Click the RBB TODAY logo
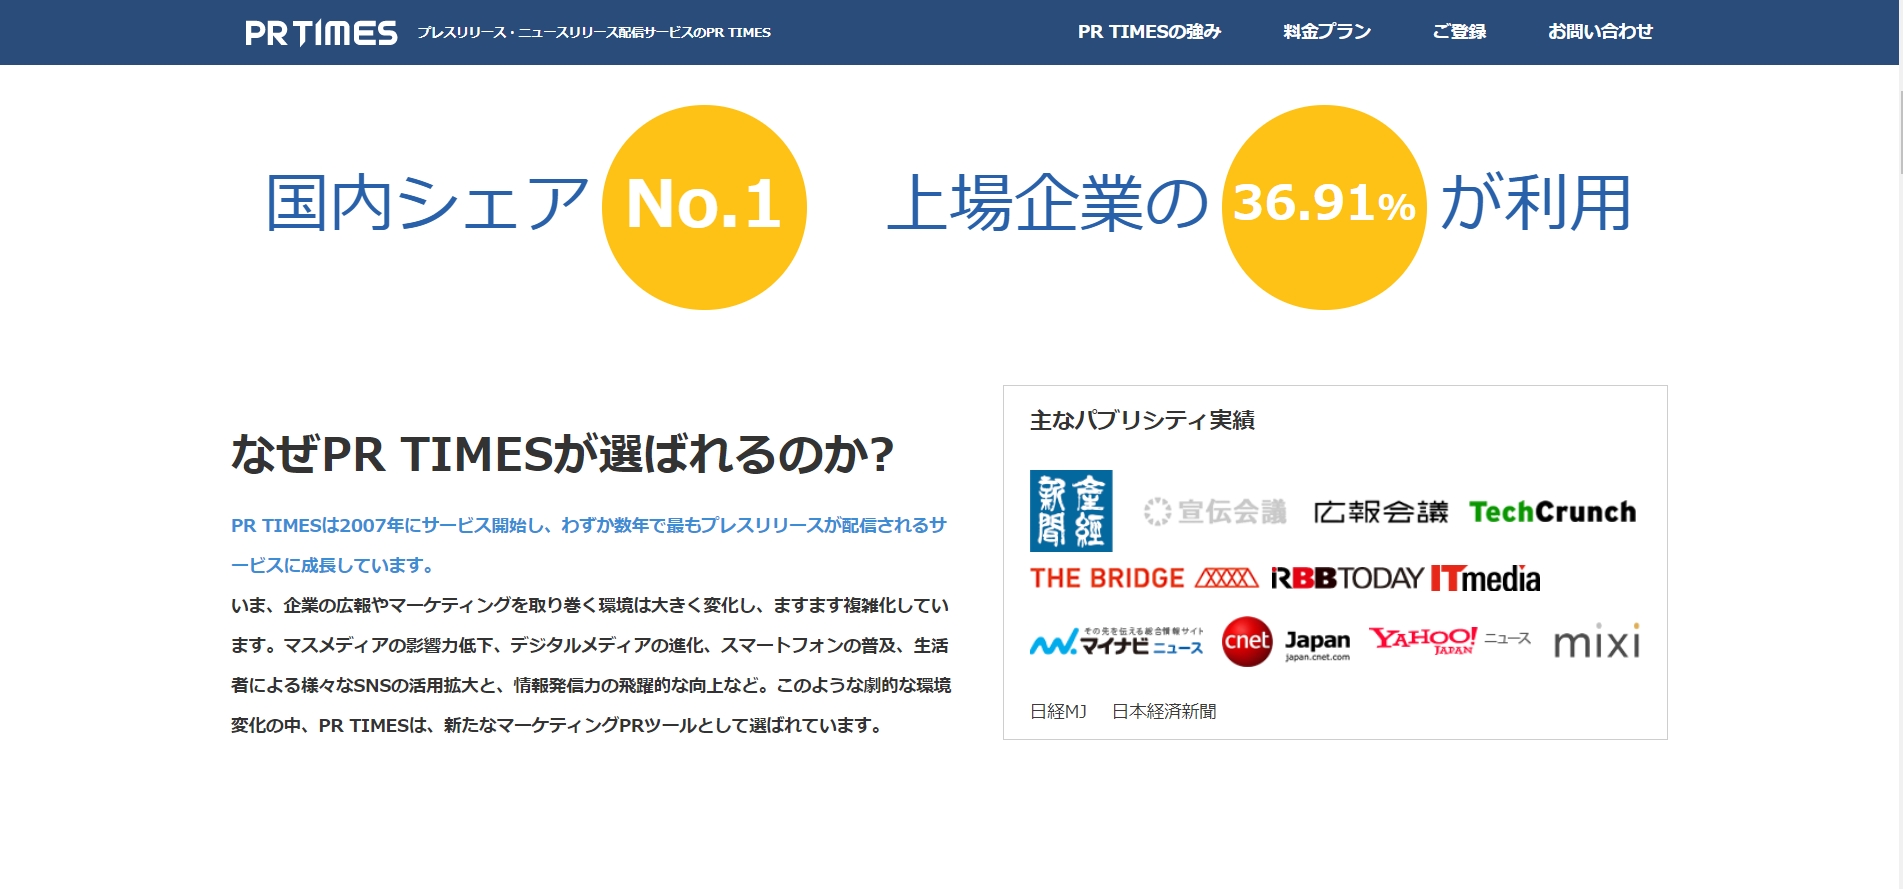The width and height of the screenshot is (1903, 889). coord(1347,578)
